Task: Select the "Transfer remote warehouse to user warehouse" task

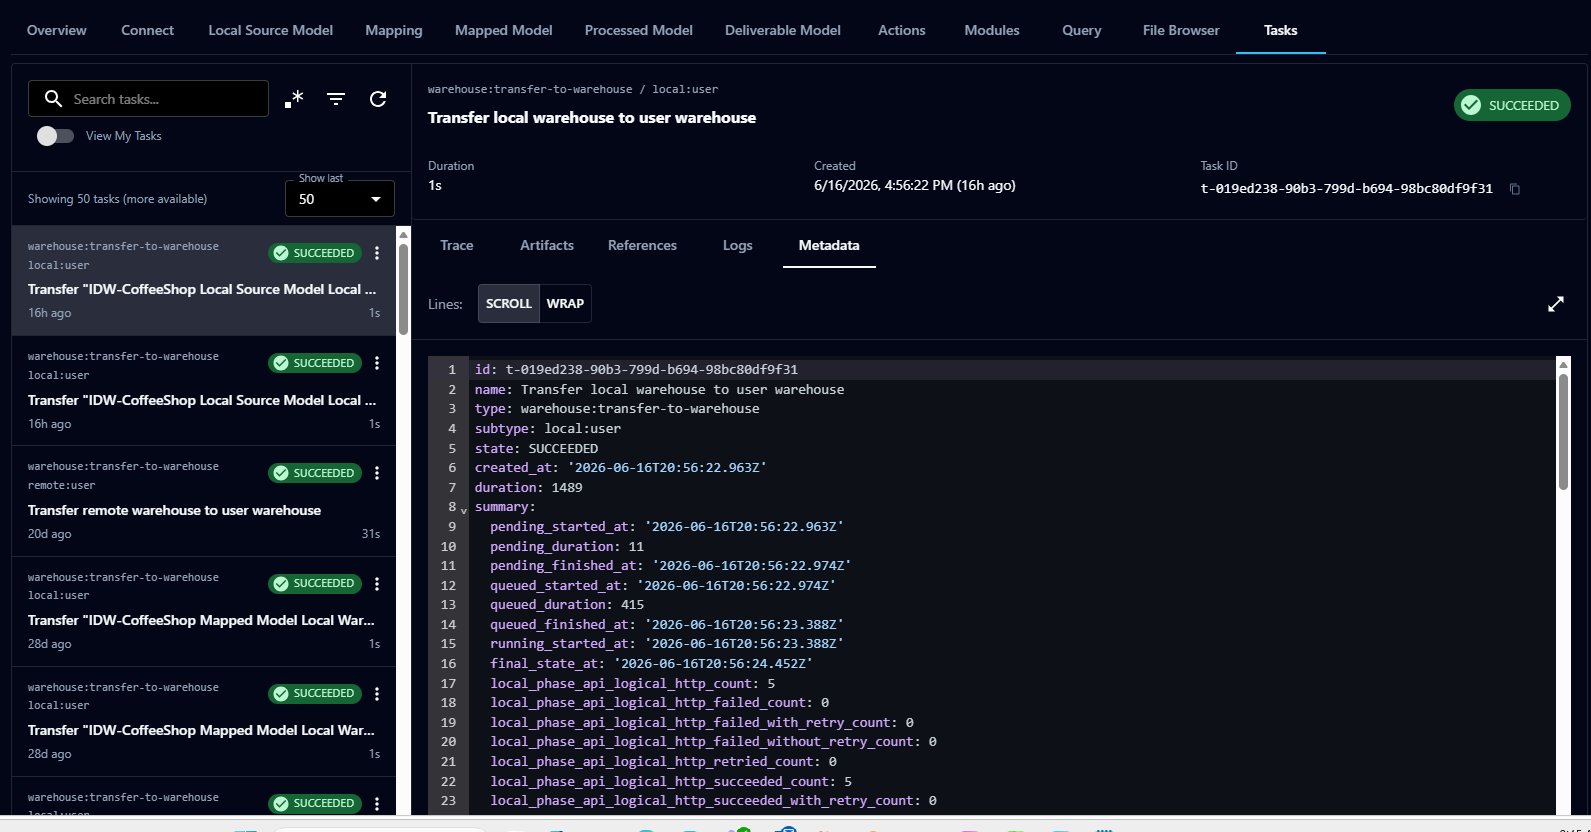Action: [204, 501]
